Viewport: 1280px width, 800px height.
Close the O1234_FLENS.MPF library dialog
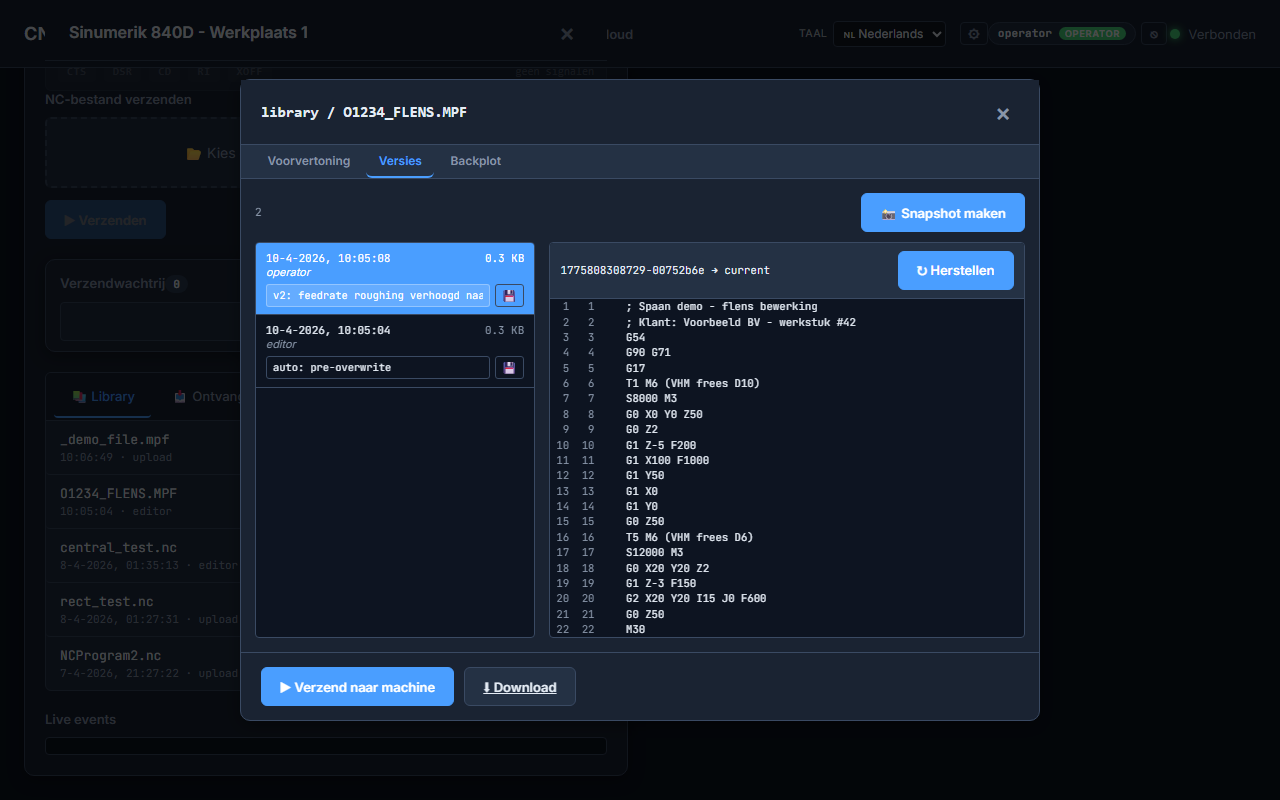click(1003, 114)
